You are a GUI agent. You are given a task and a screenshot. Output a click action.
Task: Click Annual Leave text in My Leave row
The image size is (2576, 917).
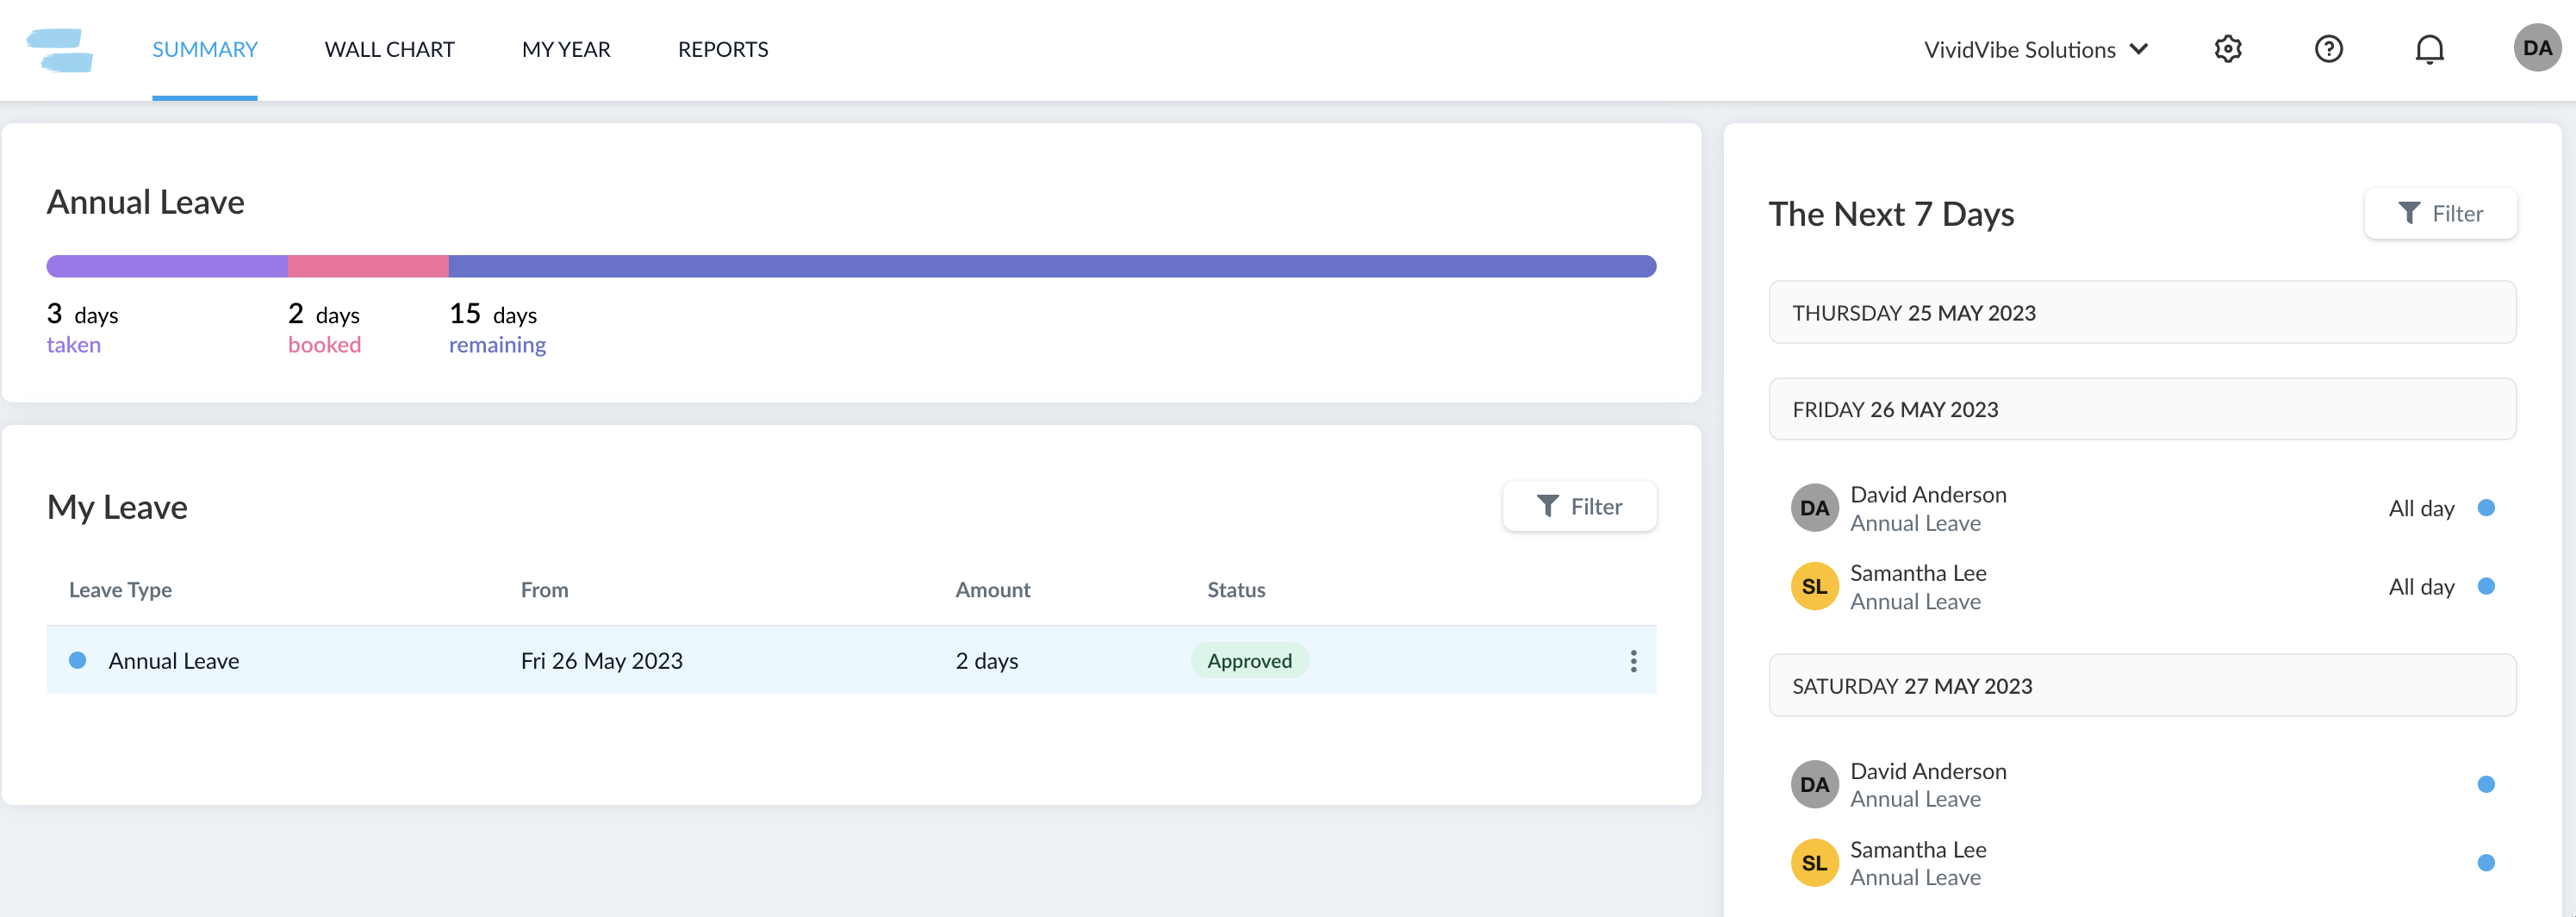(x=174, y=661)
